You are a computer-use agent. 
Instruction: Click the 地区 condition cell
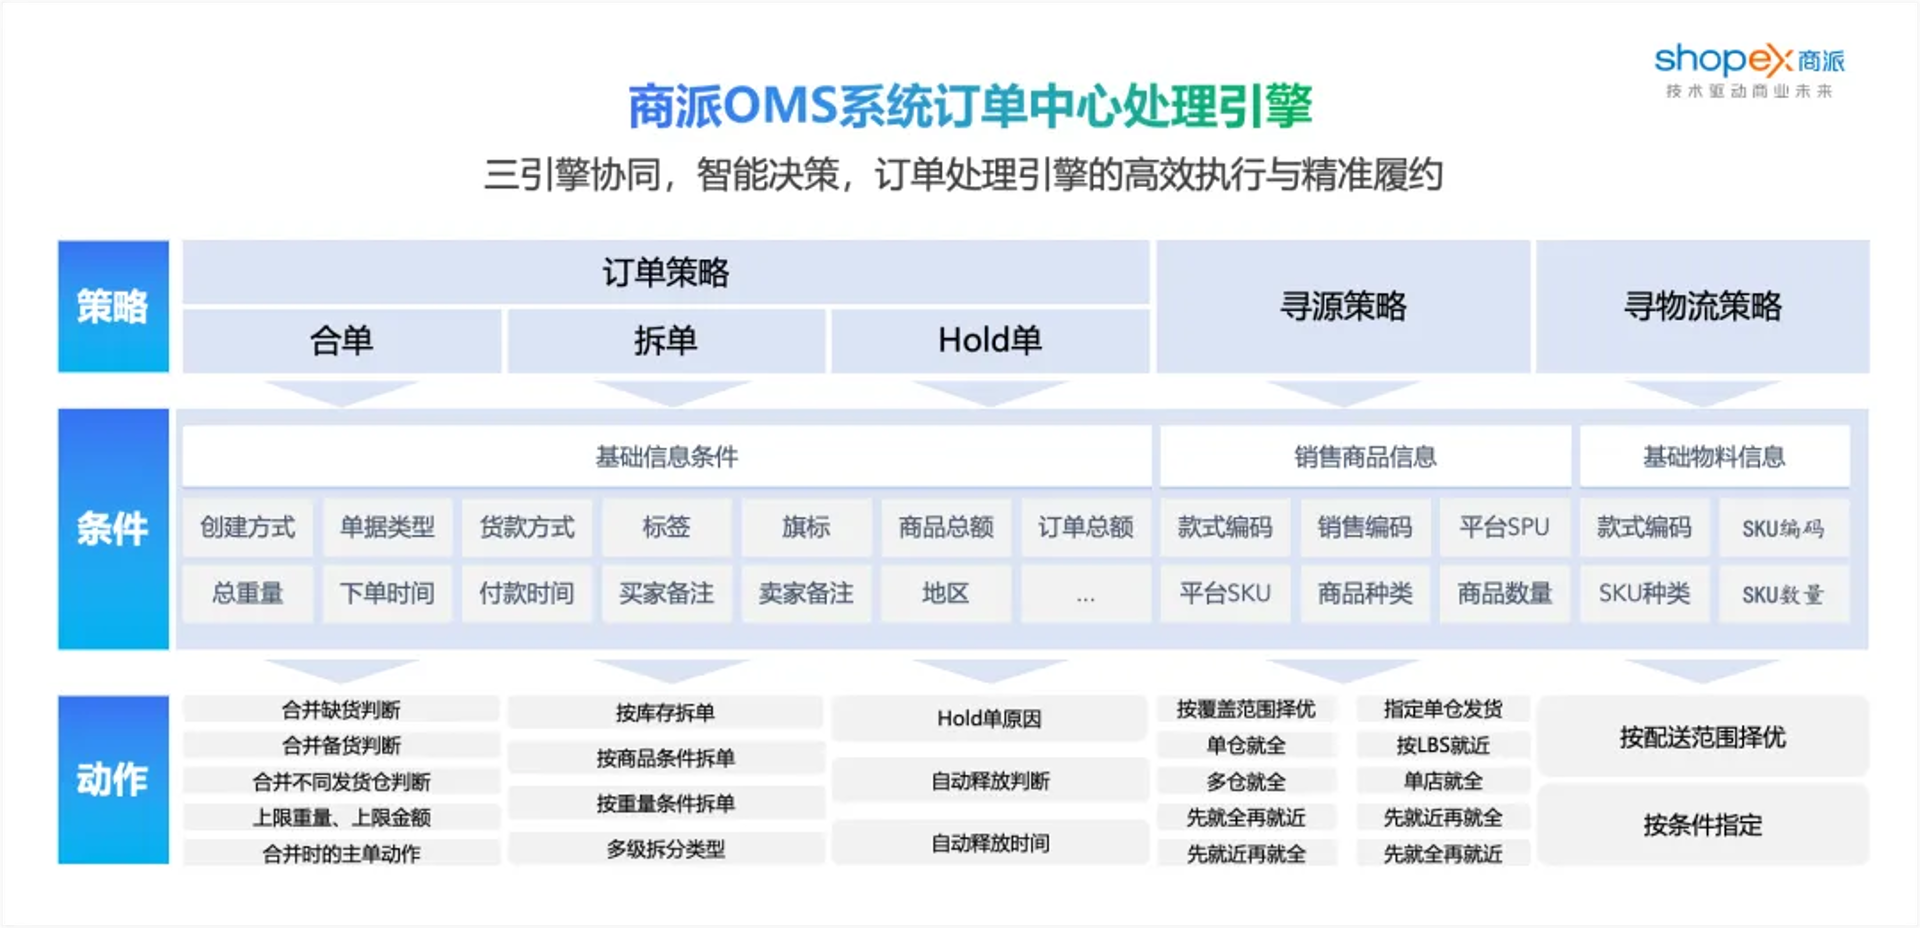pyautogui.click(x=946, y=594)
